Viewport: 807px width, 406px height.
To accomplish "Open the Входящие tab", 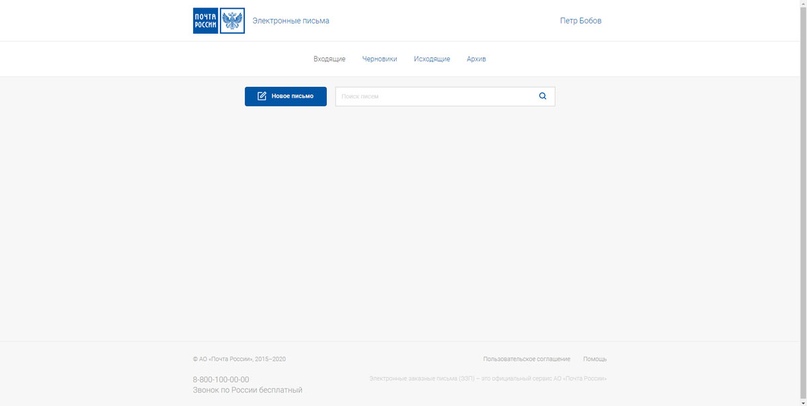I will [329, 59].
